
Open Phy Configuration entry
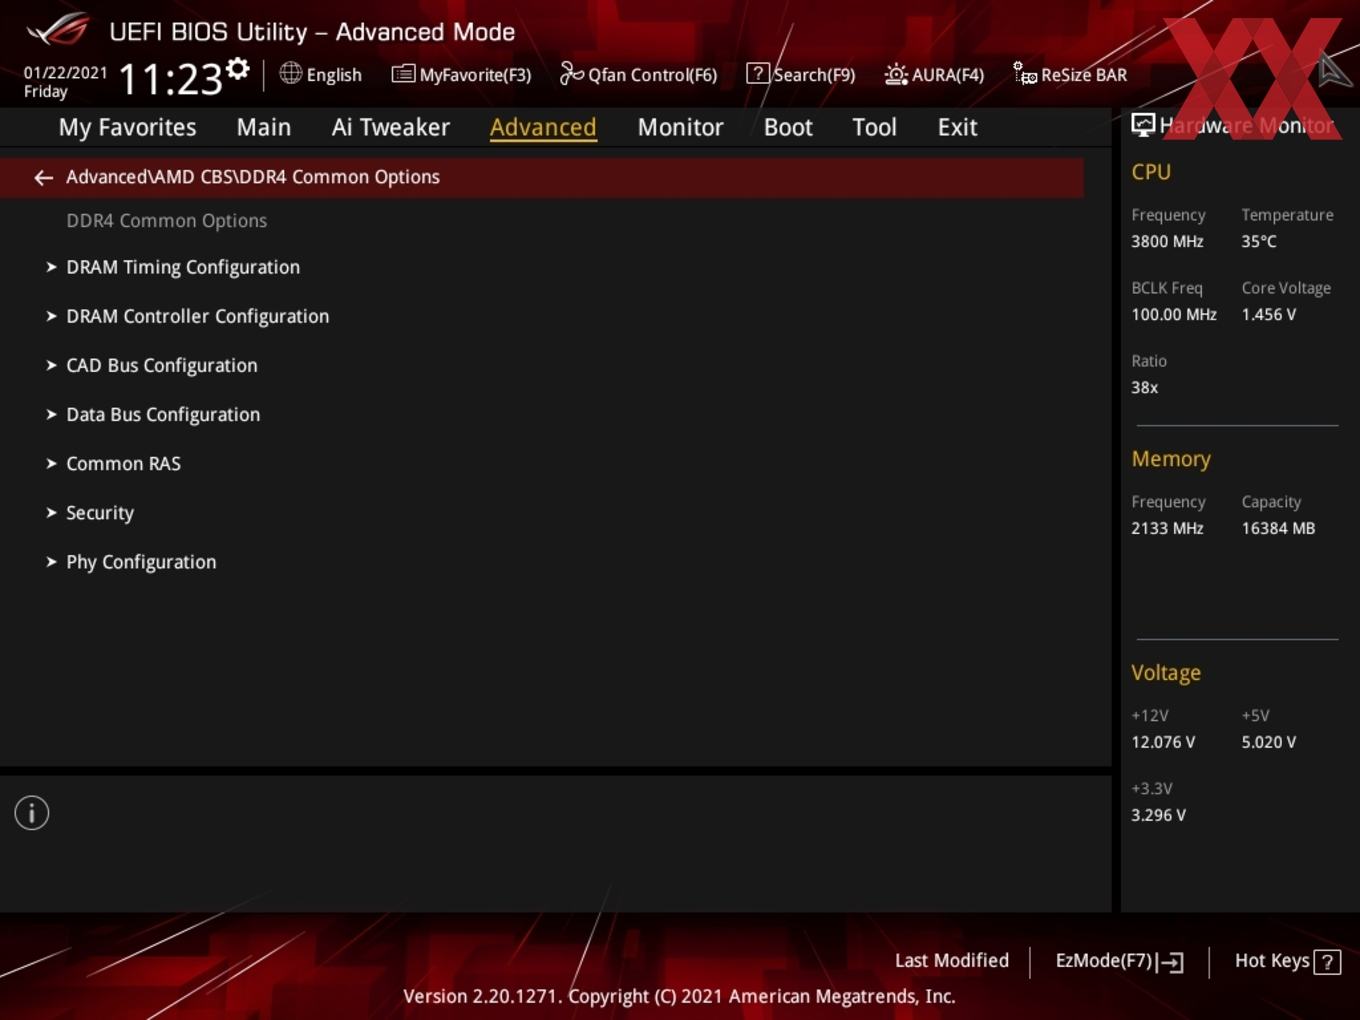(x=141, y=562)
